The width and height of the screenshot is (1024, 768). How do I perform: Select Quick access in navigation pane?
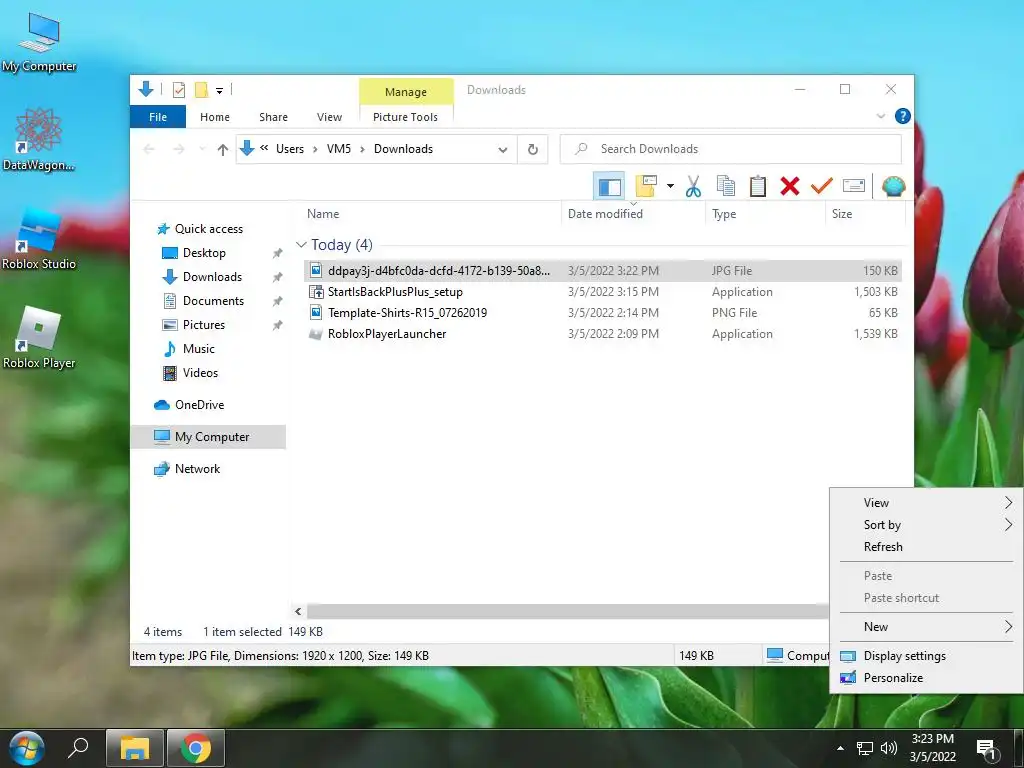point(208,229)
